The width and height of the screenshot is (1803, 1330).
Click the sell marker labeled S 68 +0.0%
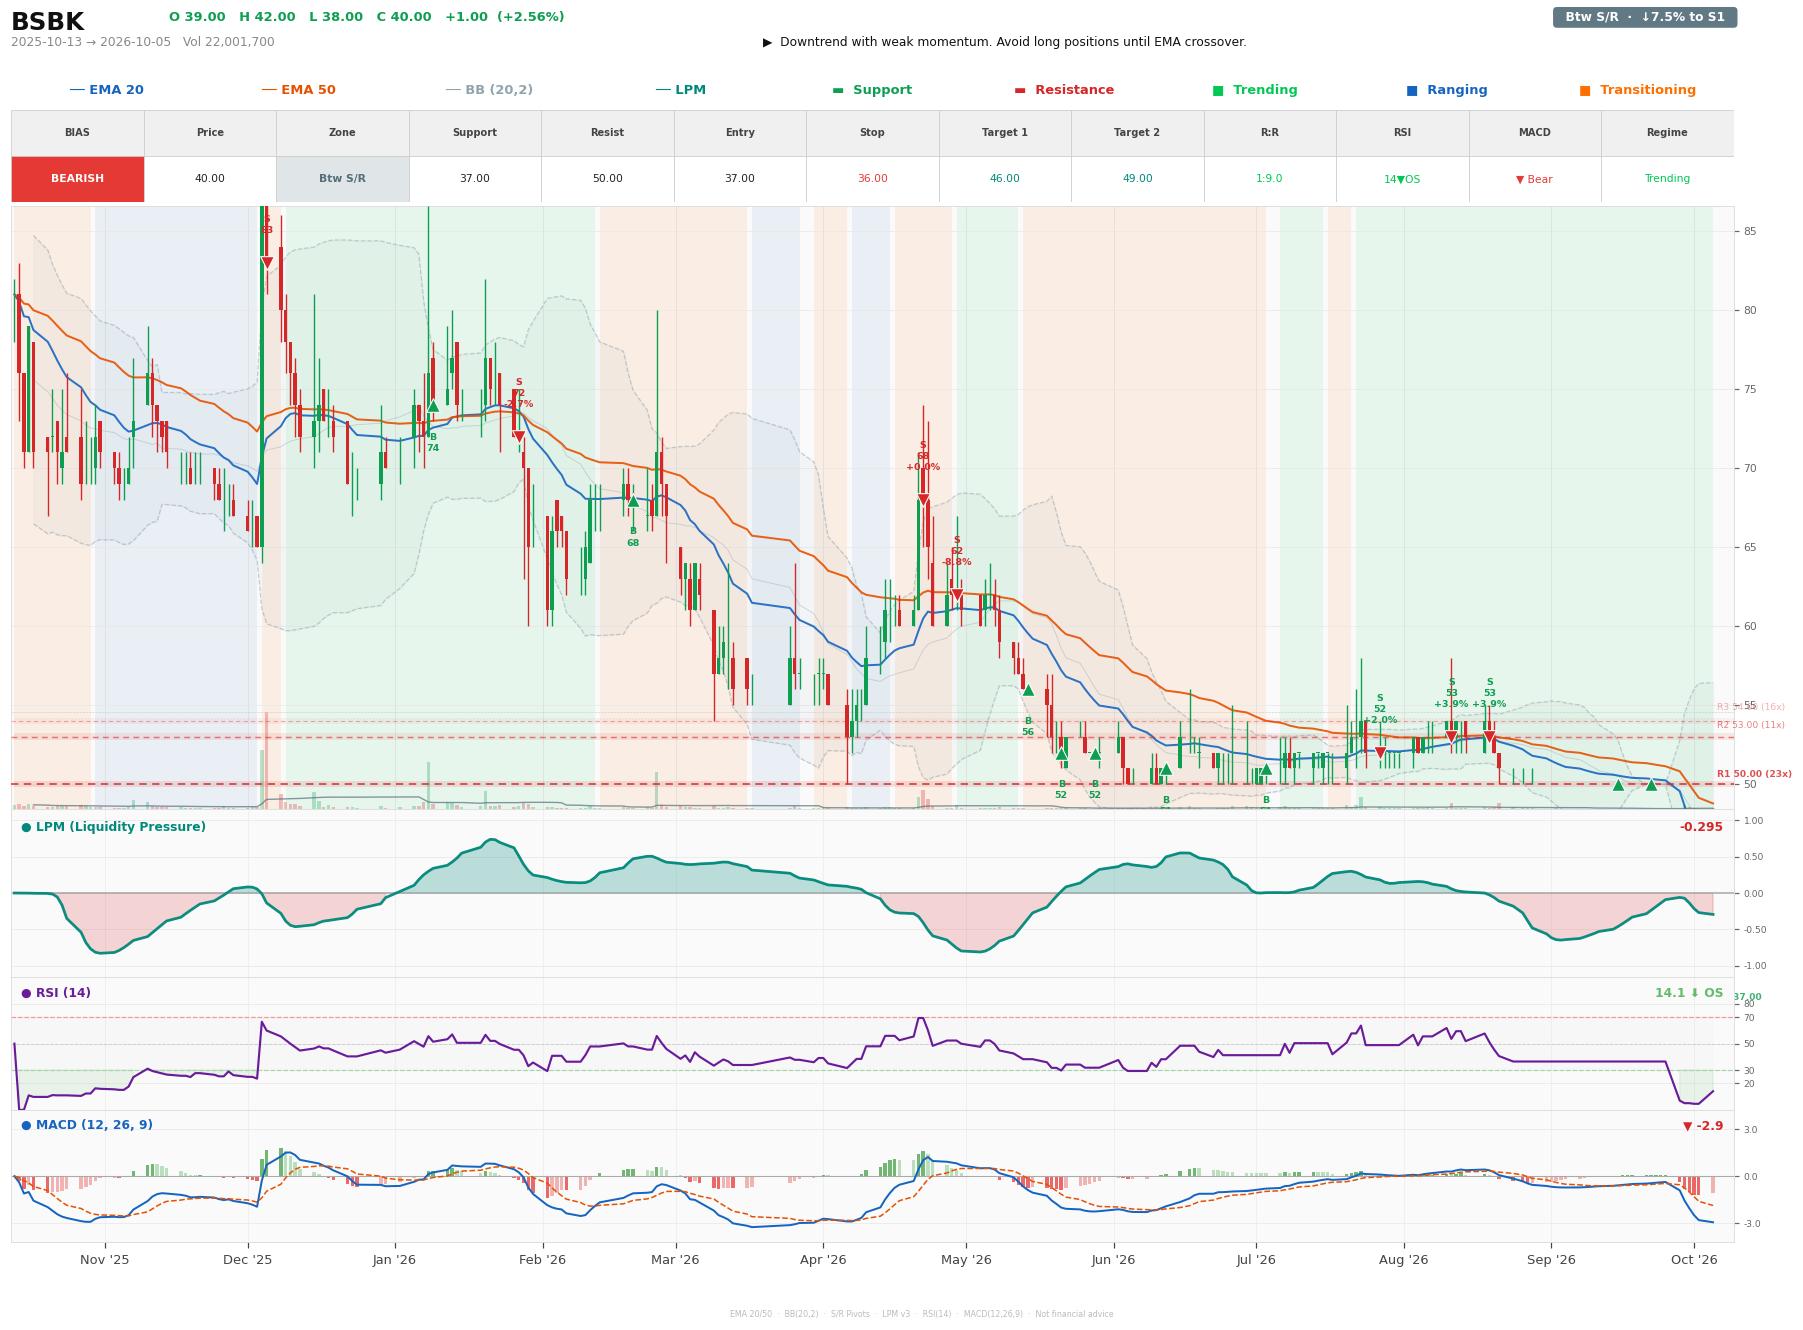point(923,500)
